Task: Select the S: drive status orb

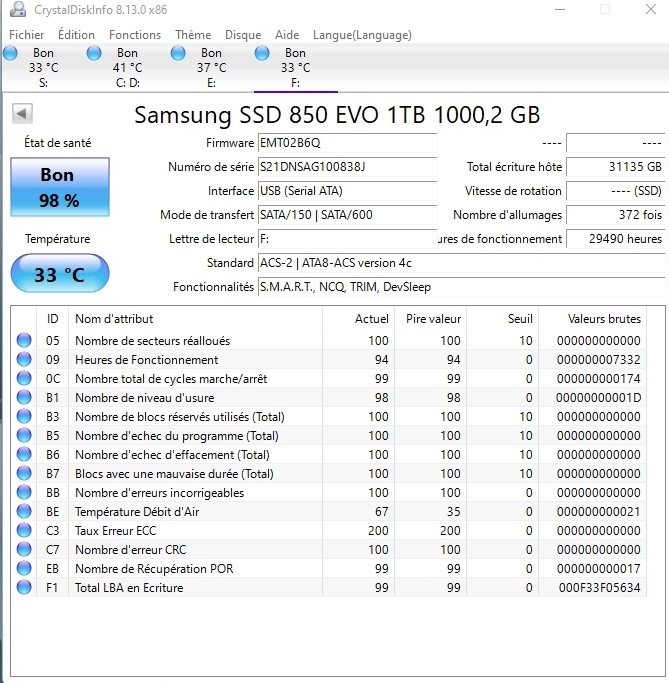Action: (10, 53)
